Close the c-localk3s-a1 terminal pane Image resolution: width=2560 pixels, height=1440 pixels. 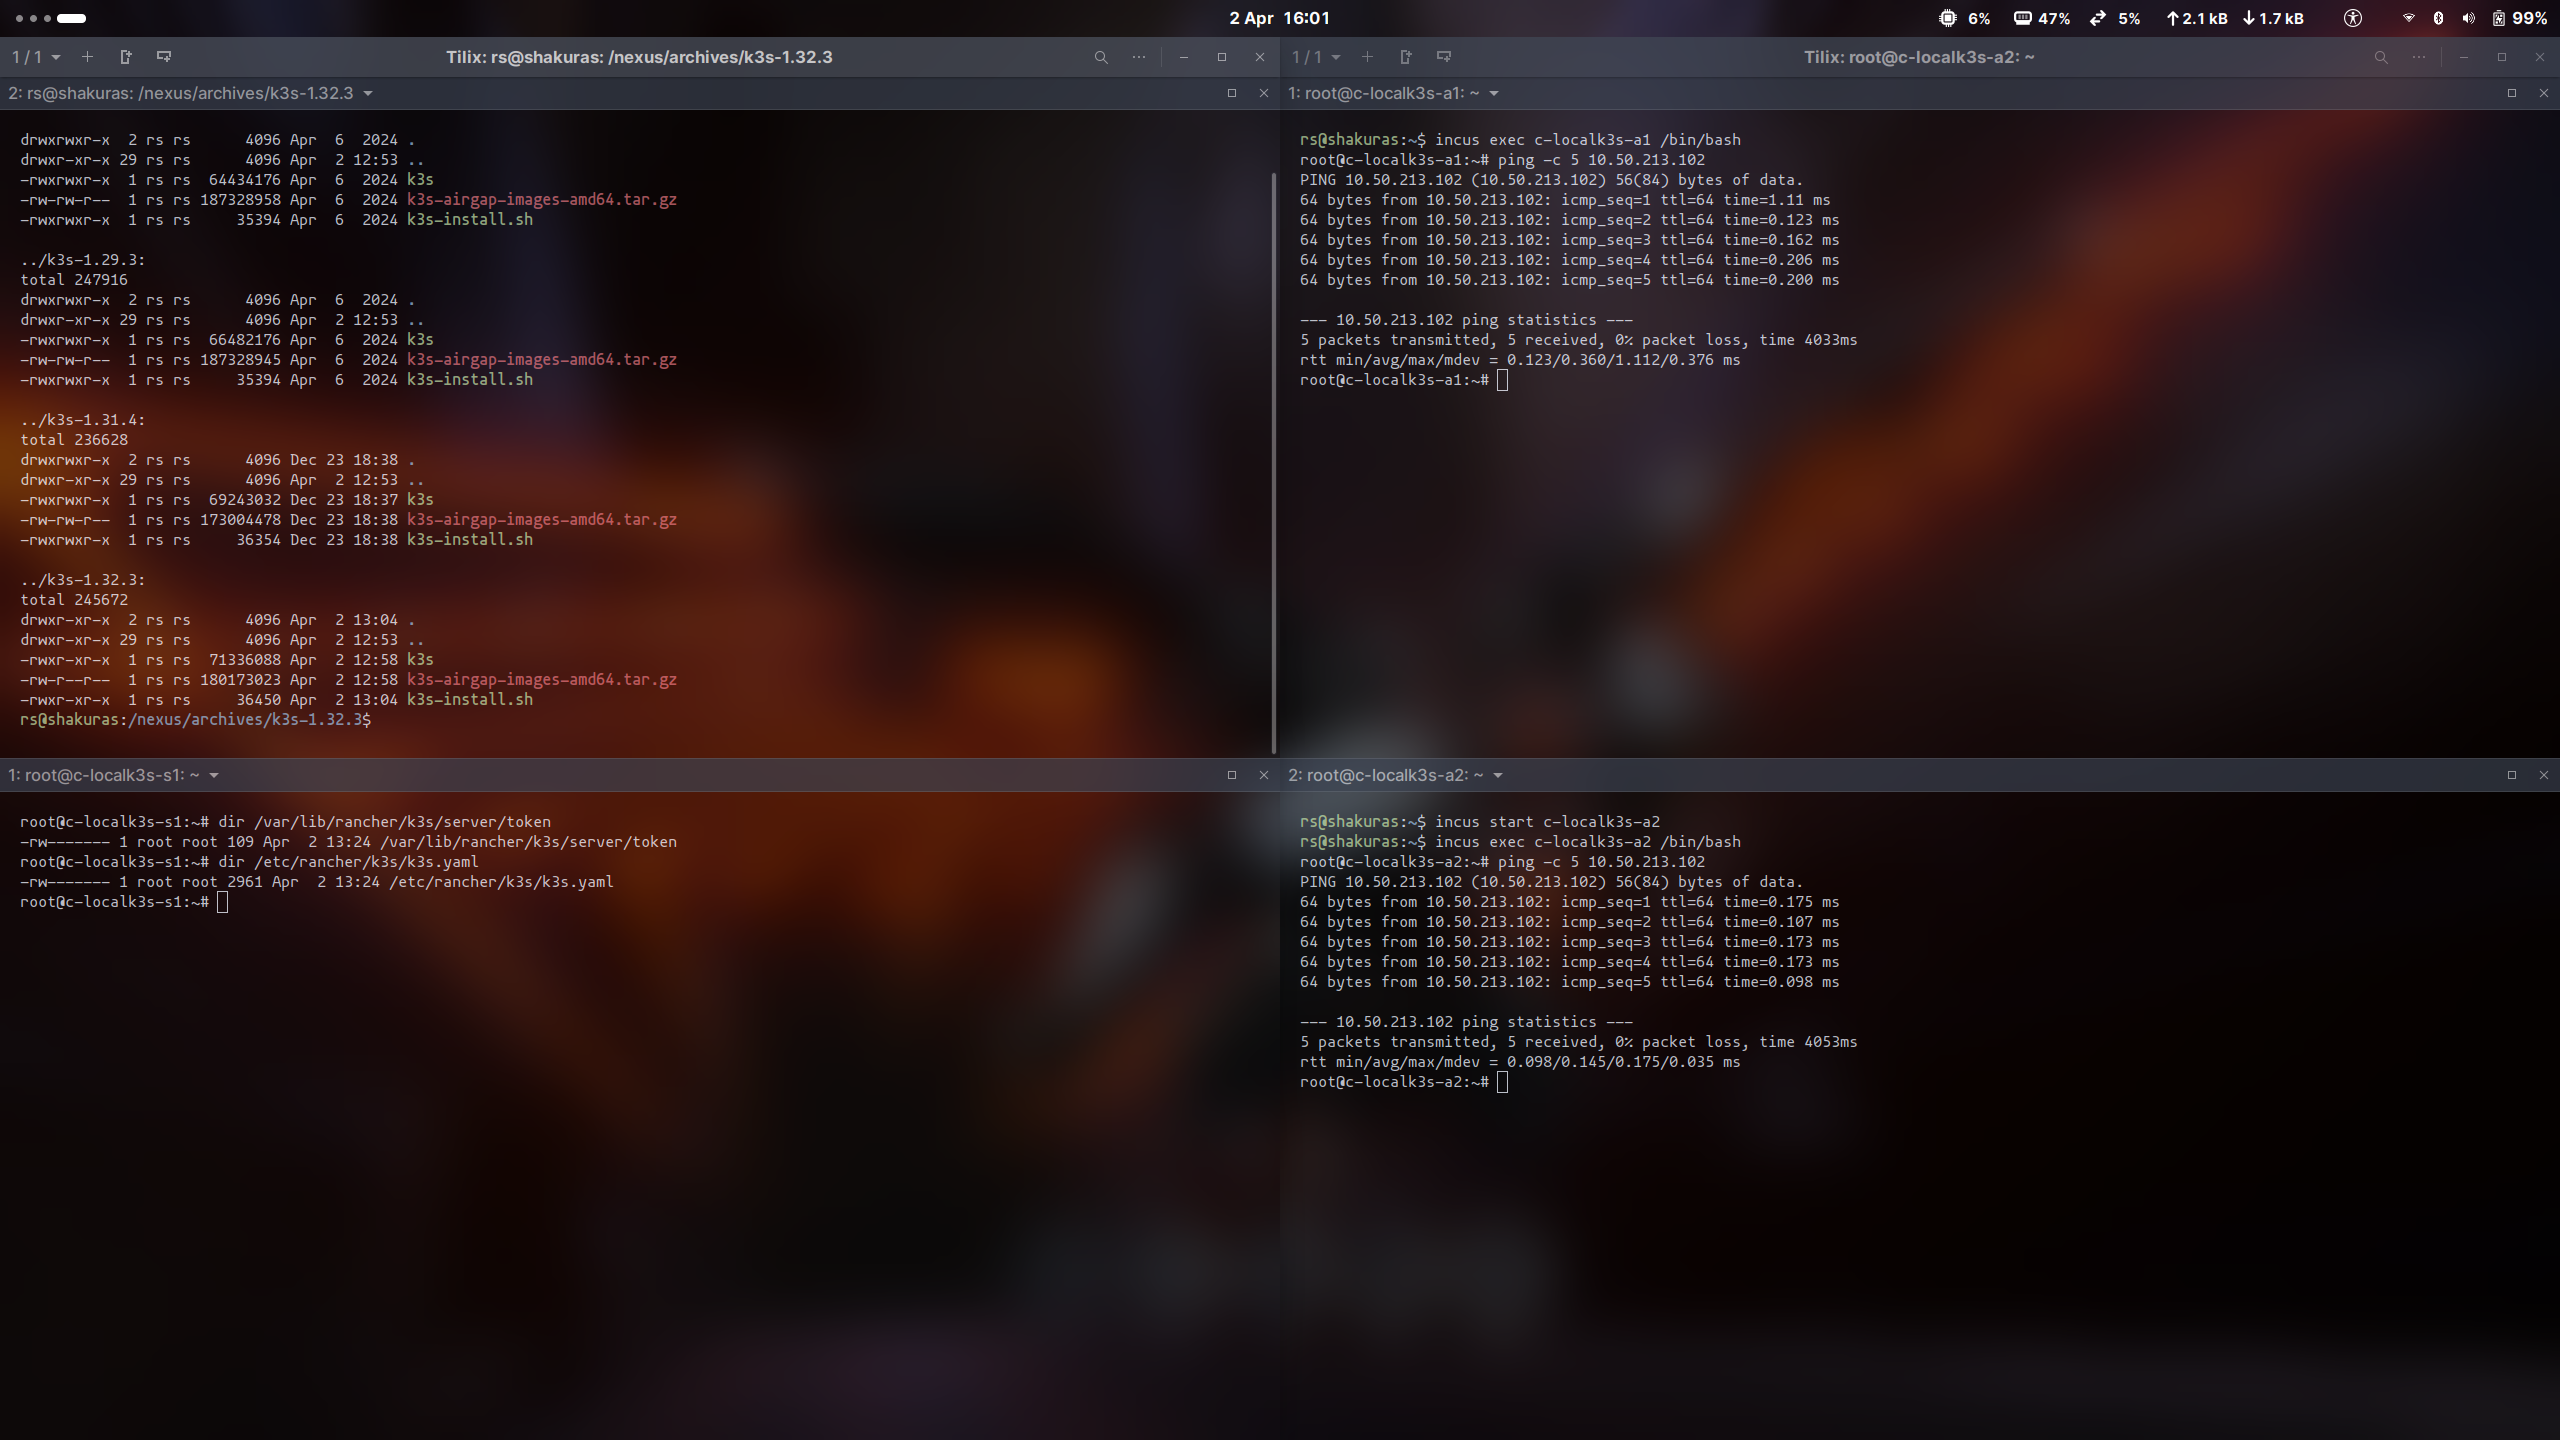coord(2544,93)
